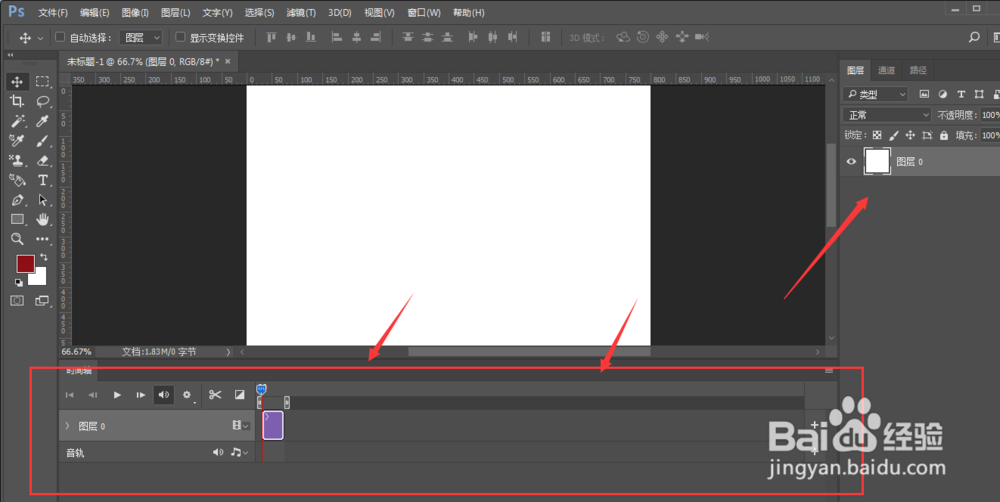
Task: Toggle the type layer filter icon
Action: tap(961, 94)
